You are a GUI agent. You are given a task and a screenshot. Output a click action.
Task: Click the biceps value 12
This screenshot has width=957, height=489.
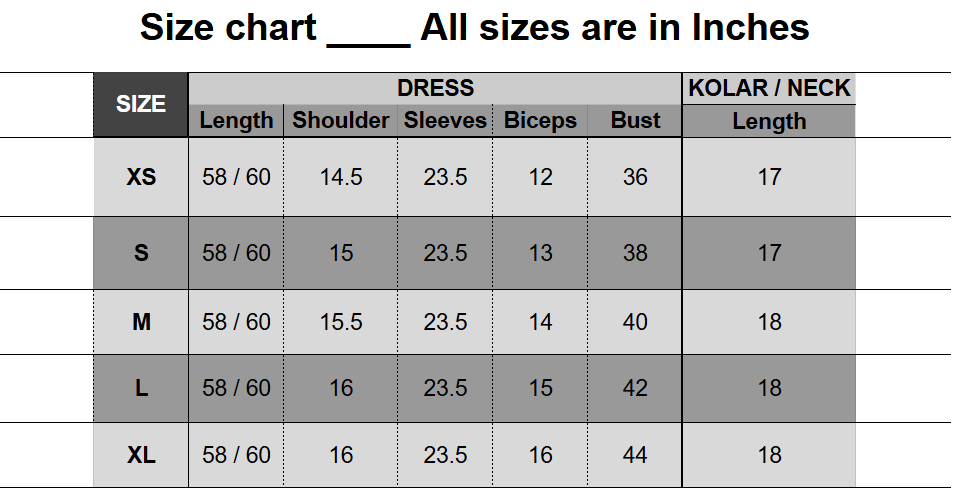pyautogui.click(x=540, y=177)
